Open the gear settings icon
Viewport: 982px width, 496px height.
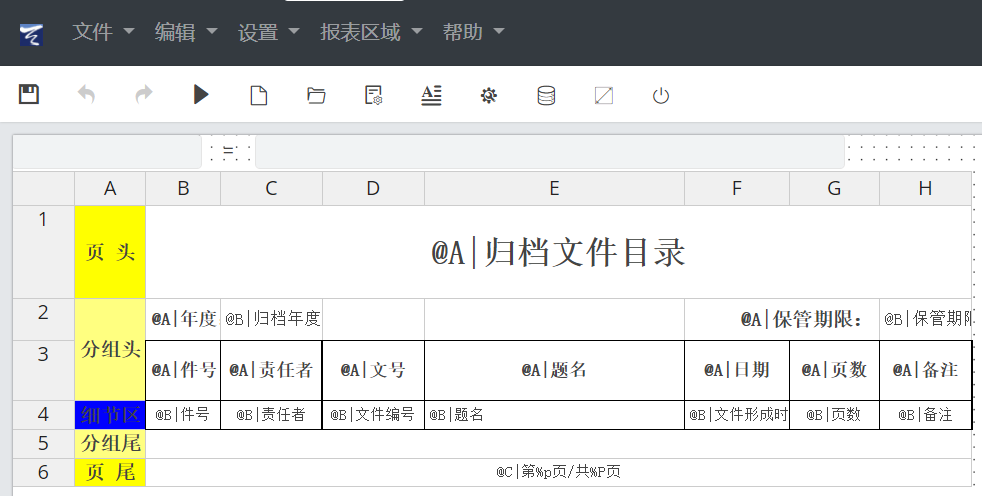click(x=488, y=95)
